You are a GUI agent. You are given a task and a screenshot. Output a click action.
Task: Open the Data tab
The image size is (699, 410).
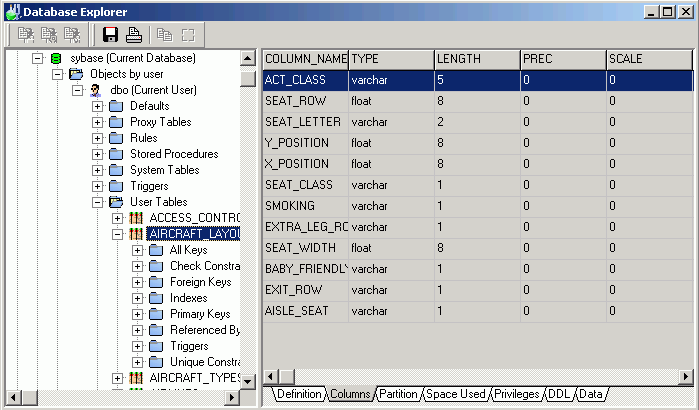pos(591,394)
